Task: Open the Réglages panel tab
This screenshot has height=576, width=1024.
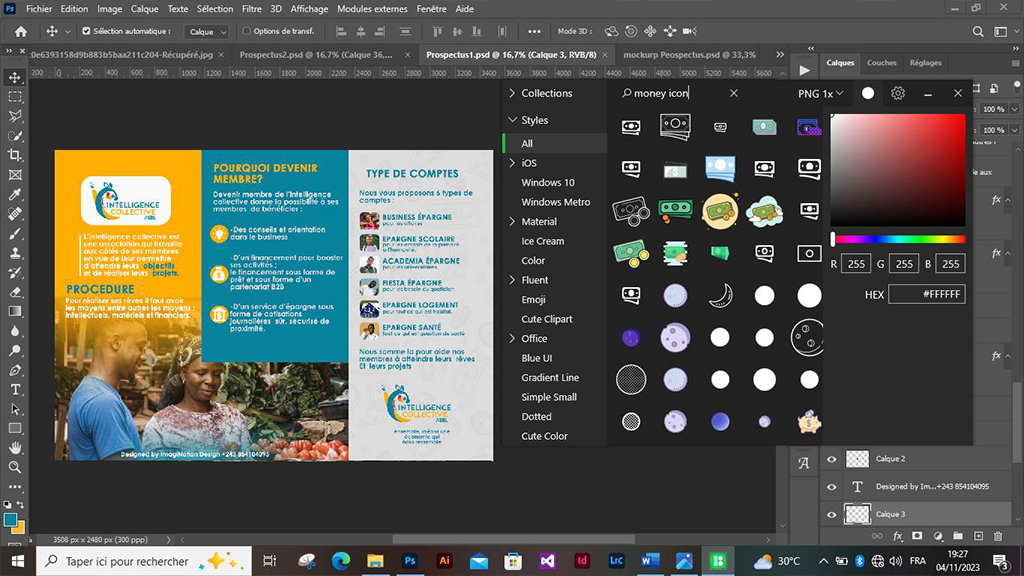Action: coord(925,63)
